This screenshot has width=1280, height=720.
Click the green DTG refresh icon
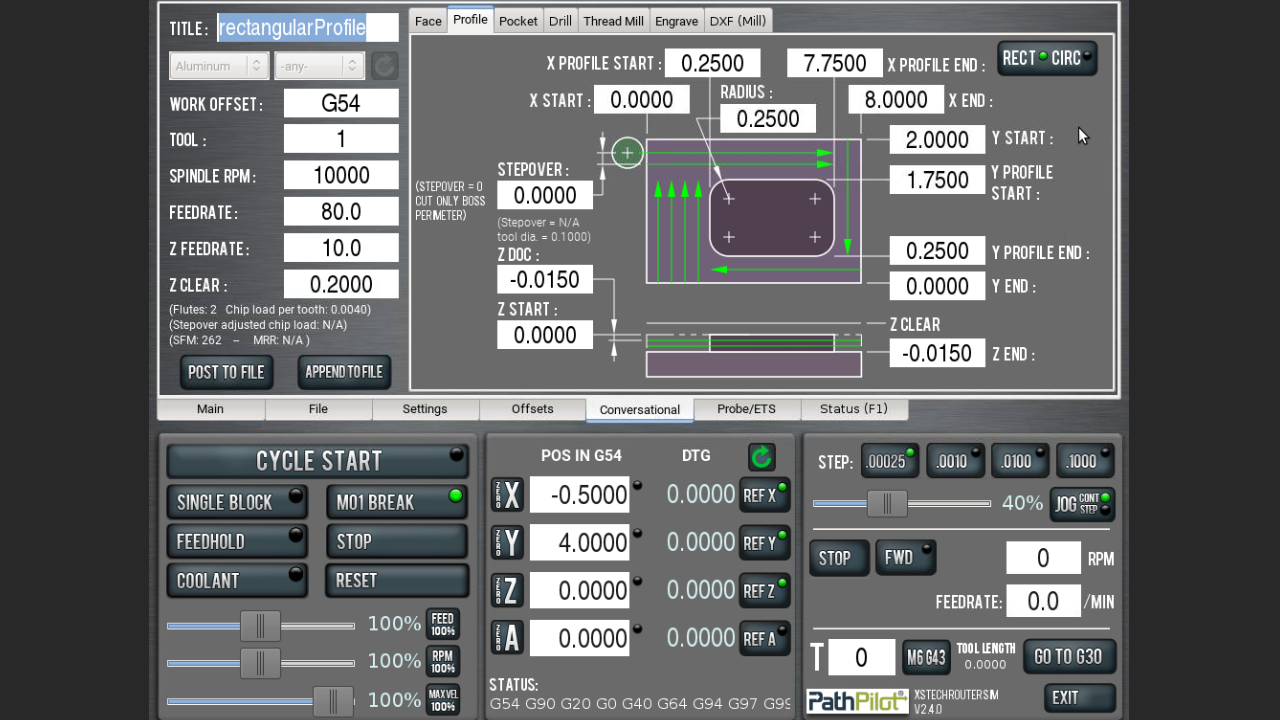(762, 457)
